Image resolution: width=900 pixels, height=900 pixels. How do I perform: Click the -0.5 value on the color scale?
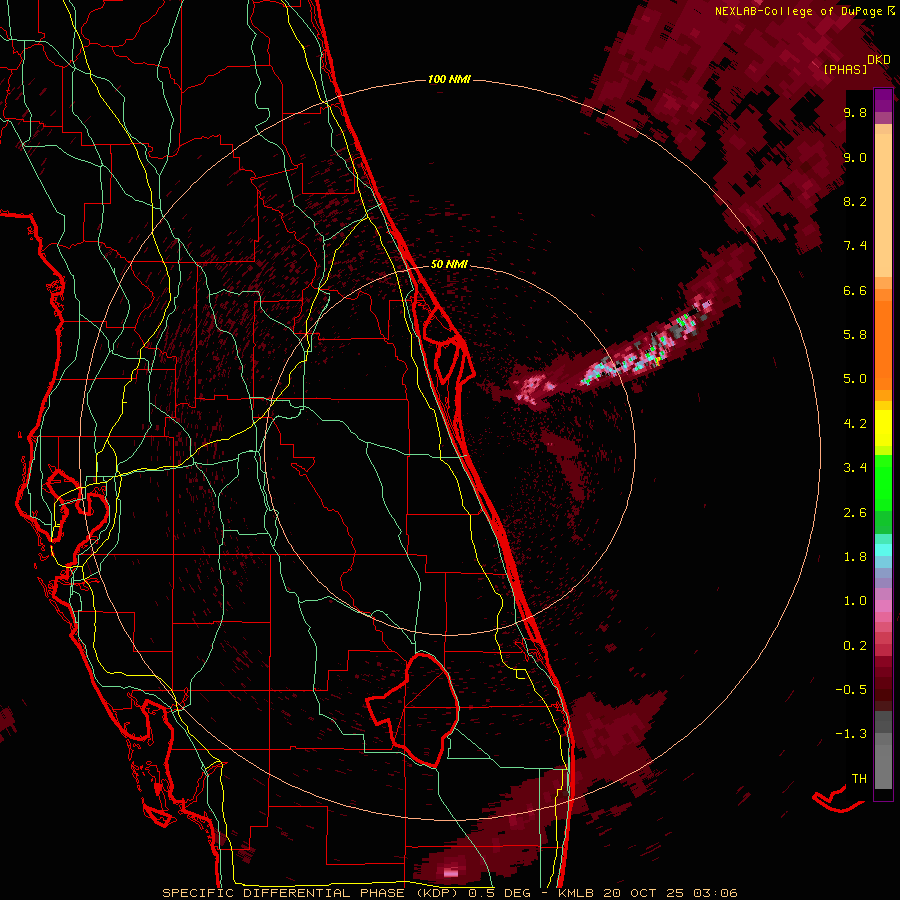[851, 690]
